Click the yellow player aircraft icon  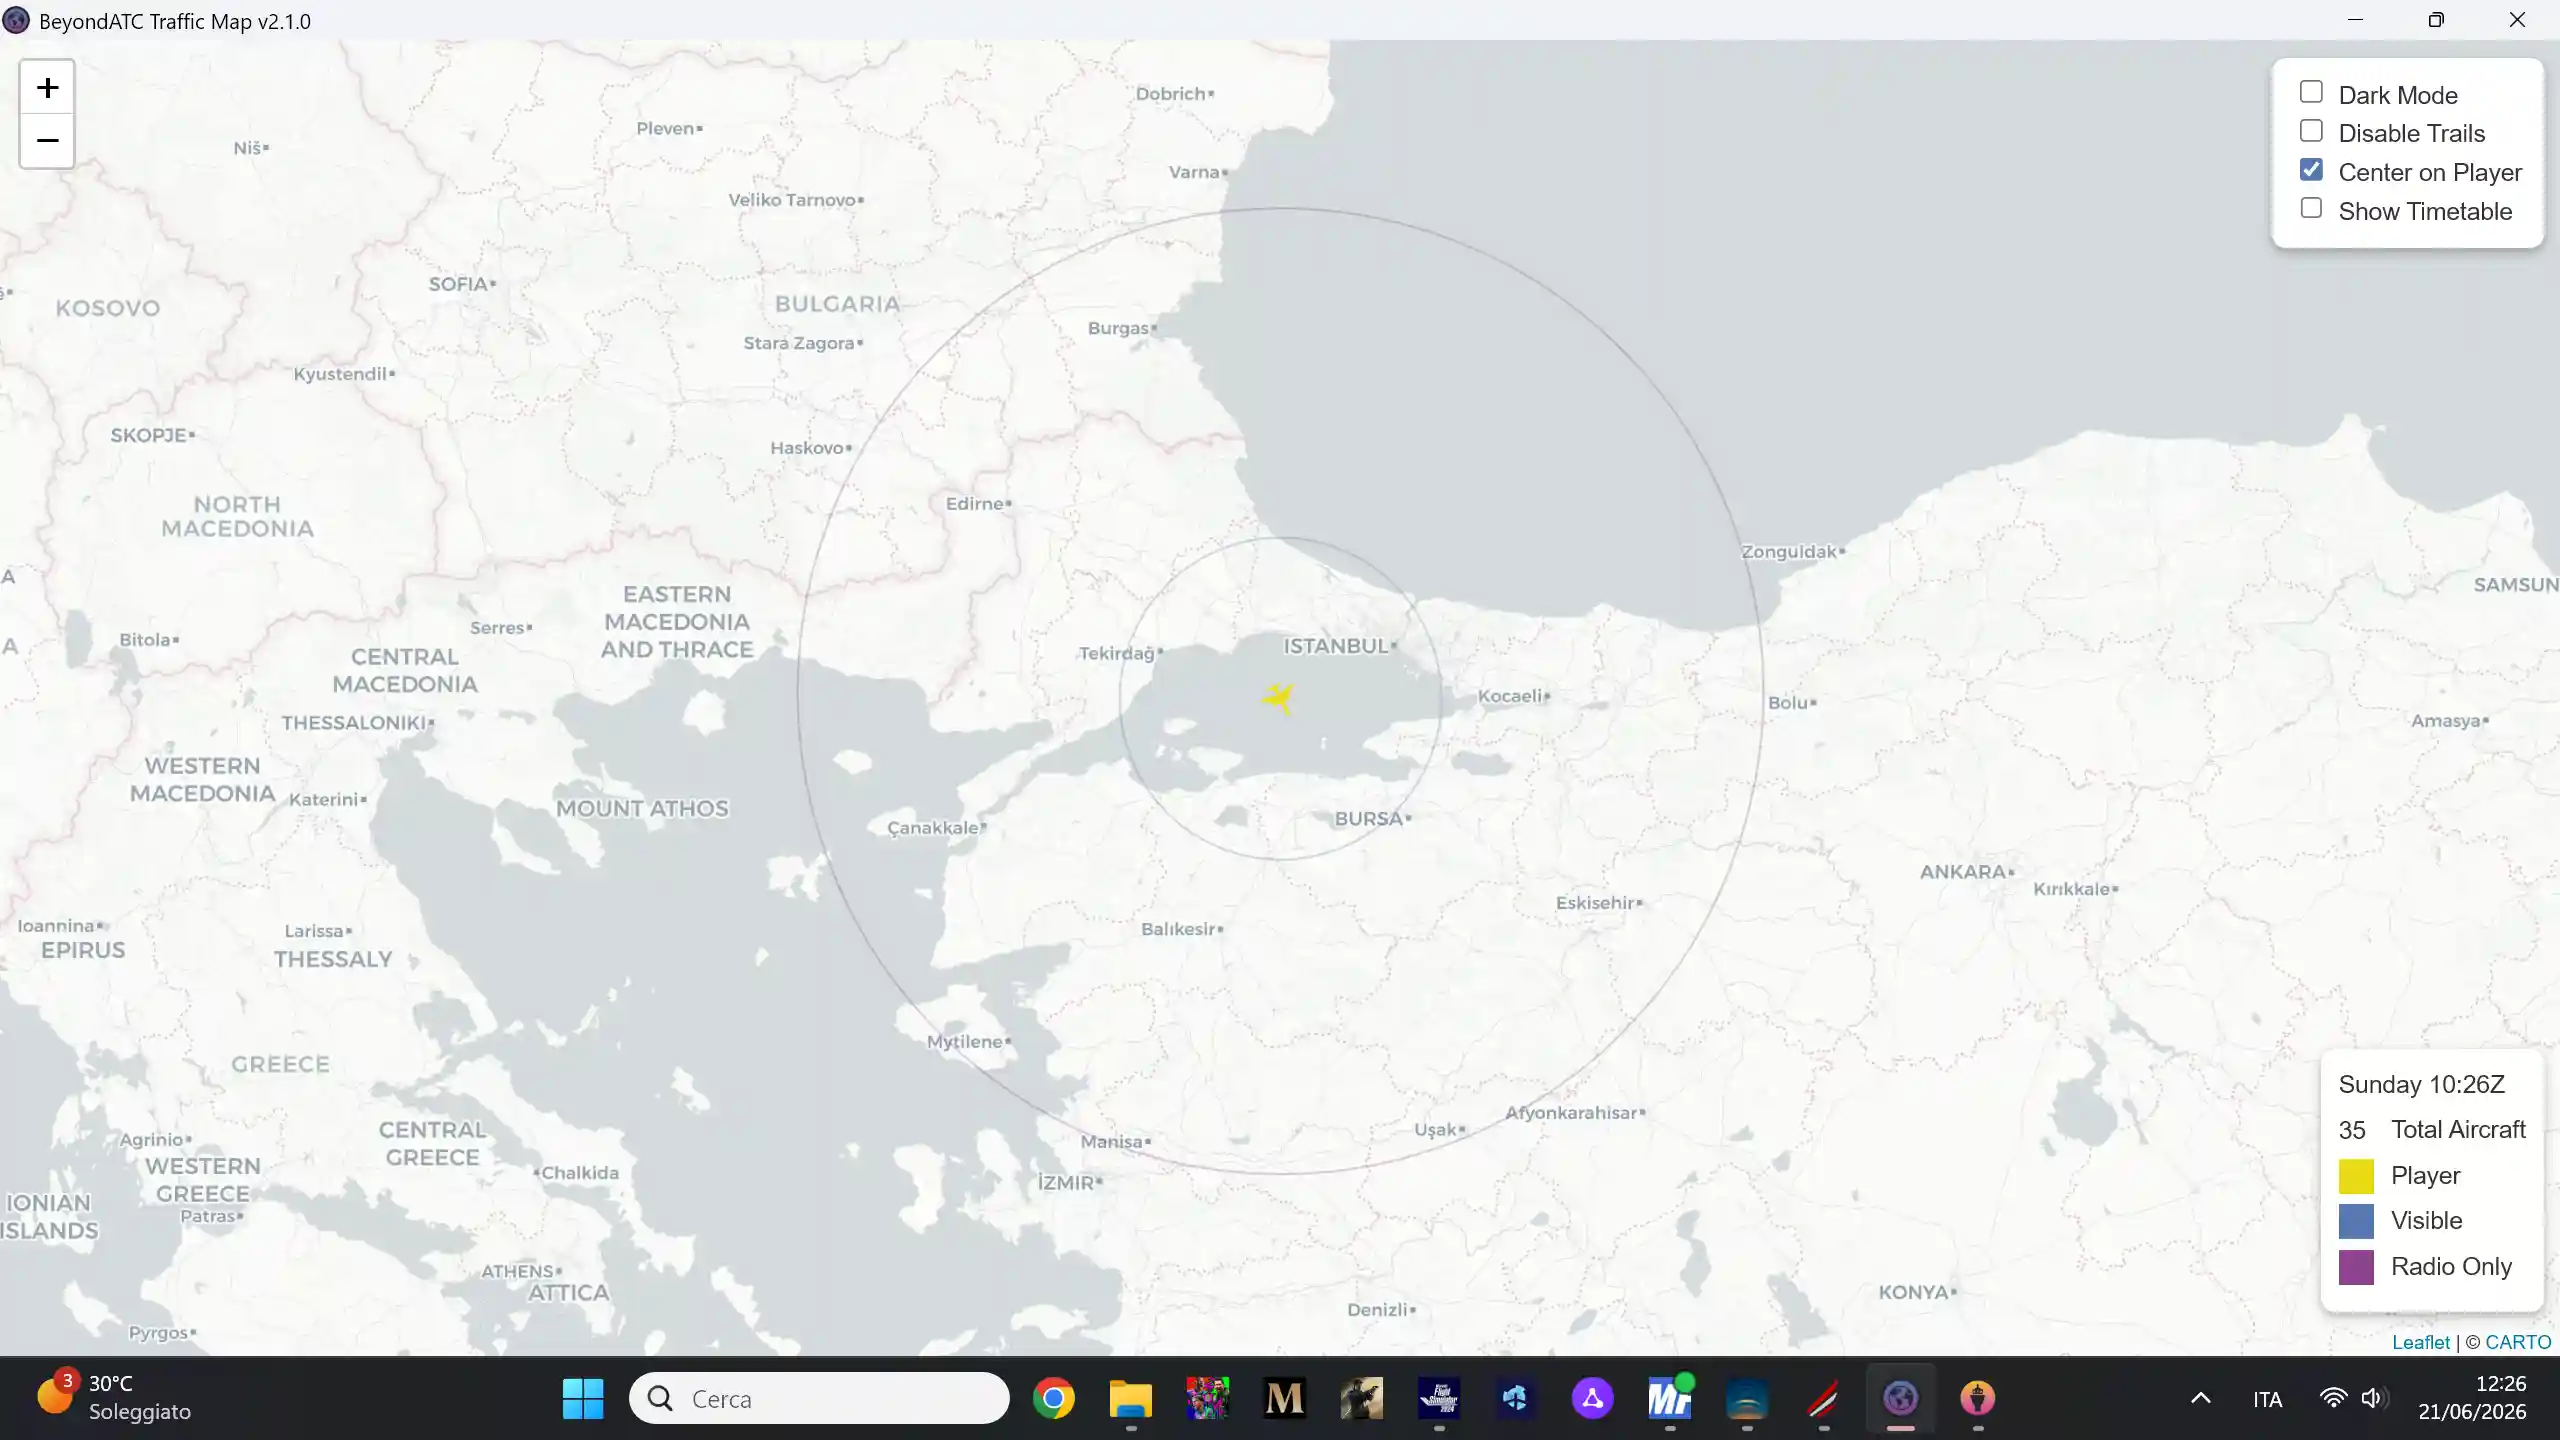pyautogui.click(x=1279, y=698)
